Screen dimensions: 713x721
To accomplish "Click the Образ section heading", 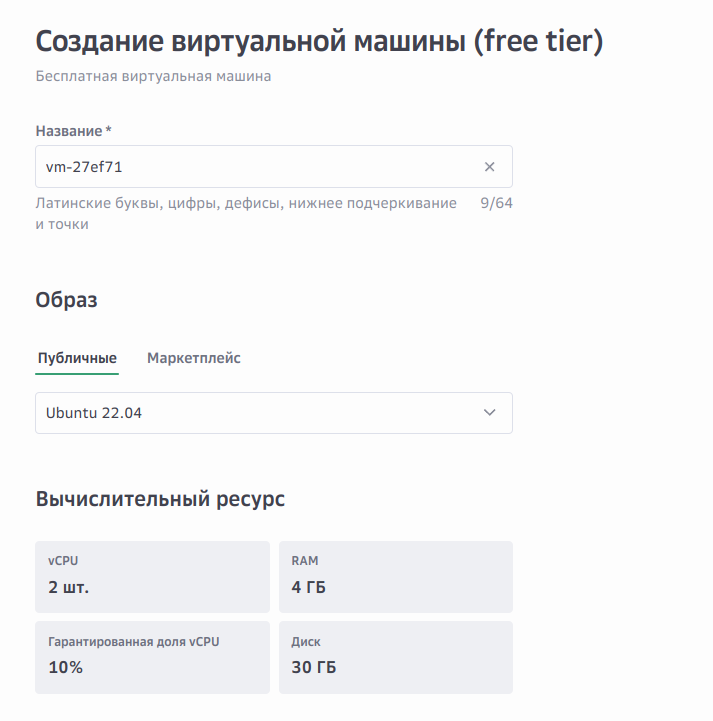I will [x=67, y=300].
